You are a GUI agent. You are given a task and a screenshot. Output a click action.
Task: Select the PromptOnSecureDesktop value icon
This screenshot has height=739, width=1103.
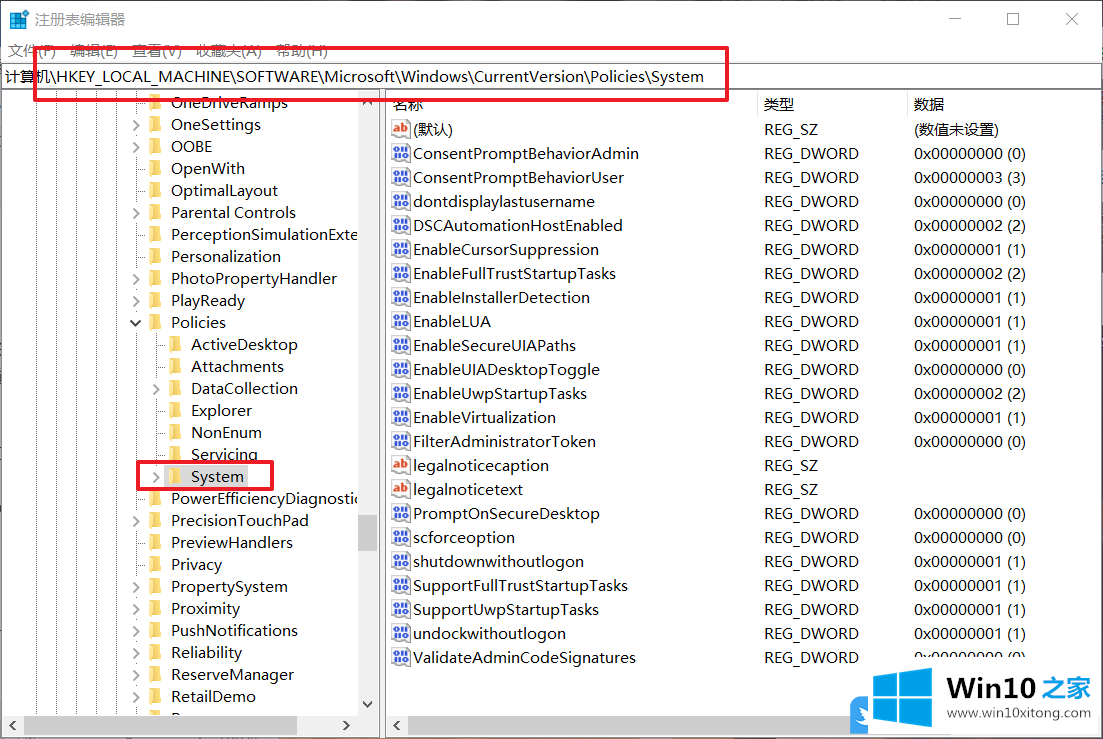click(x=401, y=513)
